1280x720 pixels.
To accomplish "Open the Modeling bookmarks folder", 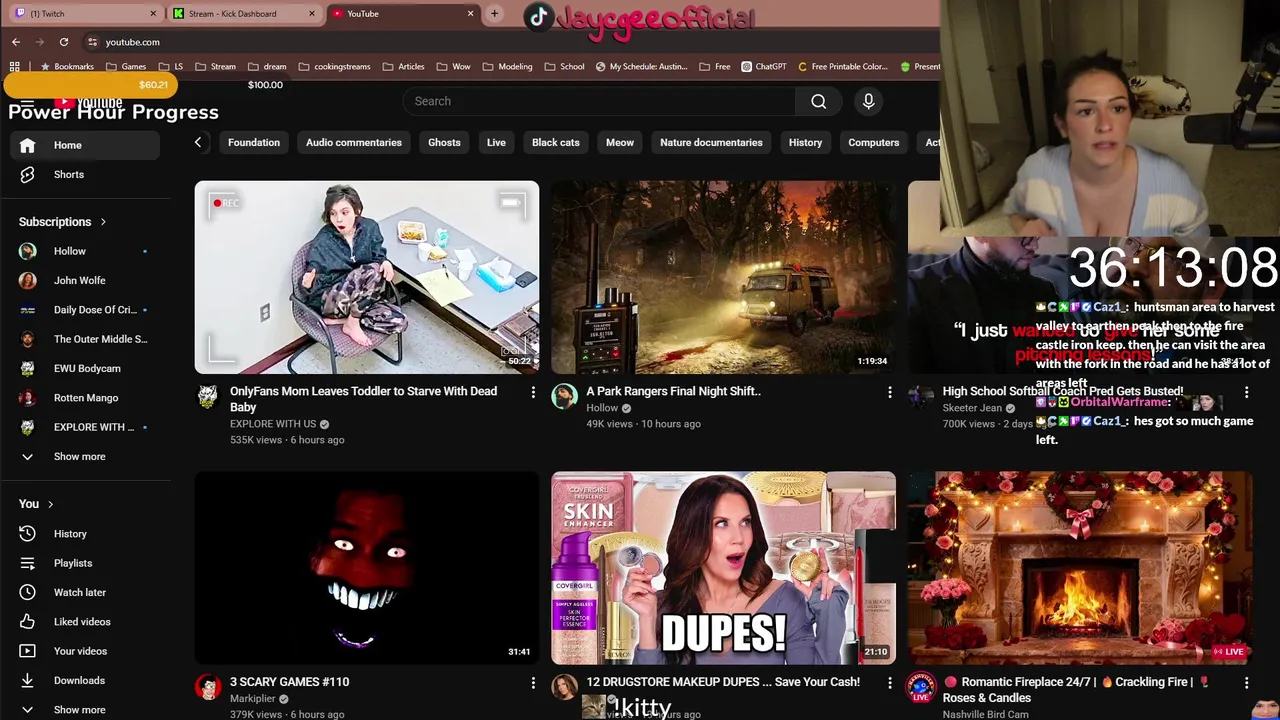I will [507, 67].
